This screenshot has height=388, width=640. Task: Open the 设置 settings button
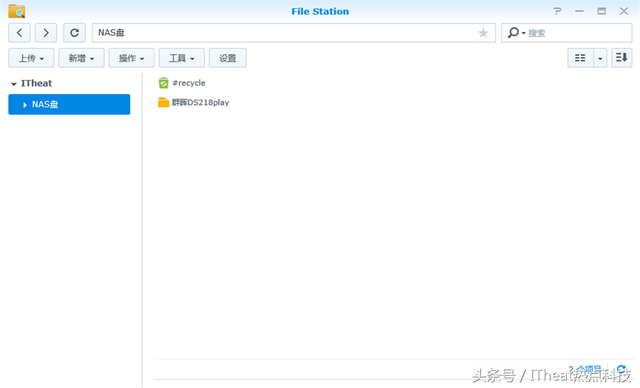click(228, 58)
